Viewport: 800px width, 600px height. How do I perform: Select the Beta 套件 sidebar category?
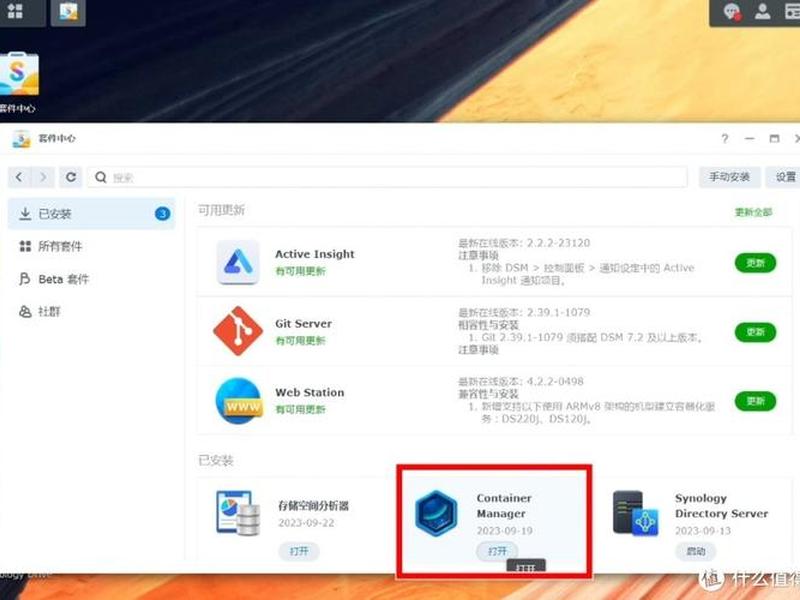coord(92,279)
